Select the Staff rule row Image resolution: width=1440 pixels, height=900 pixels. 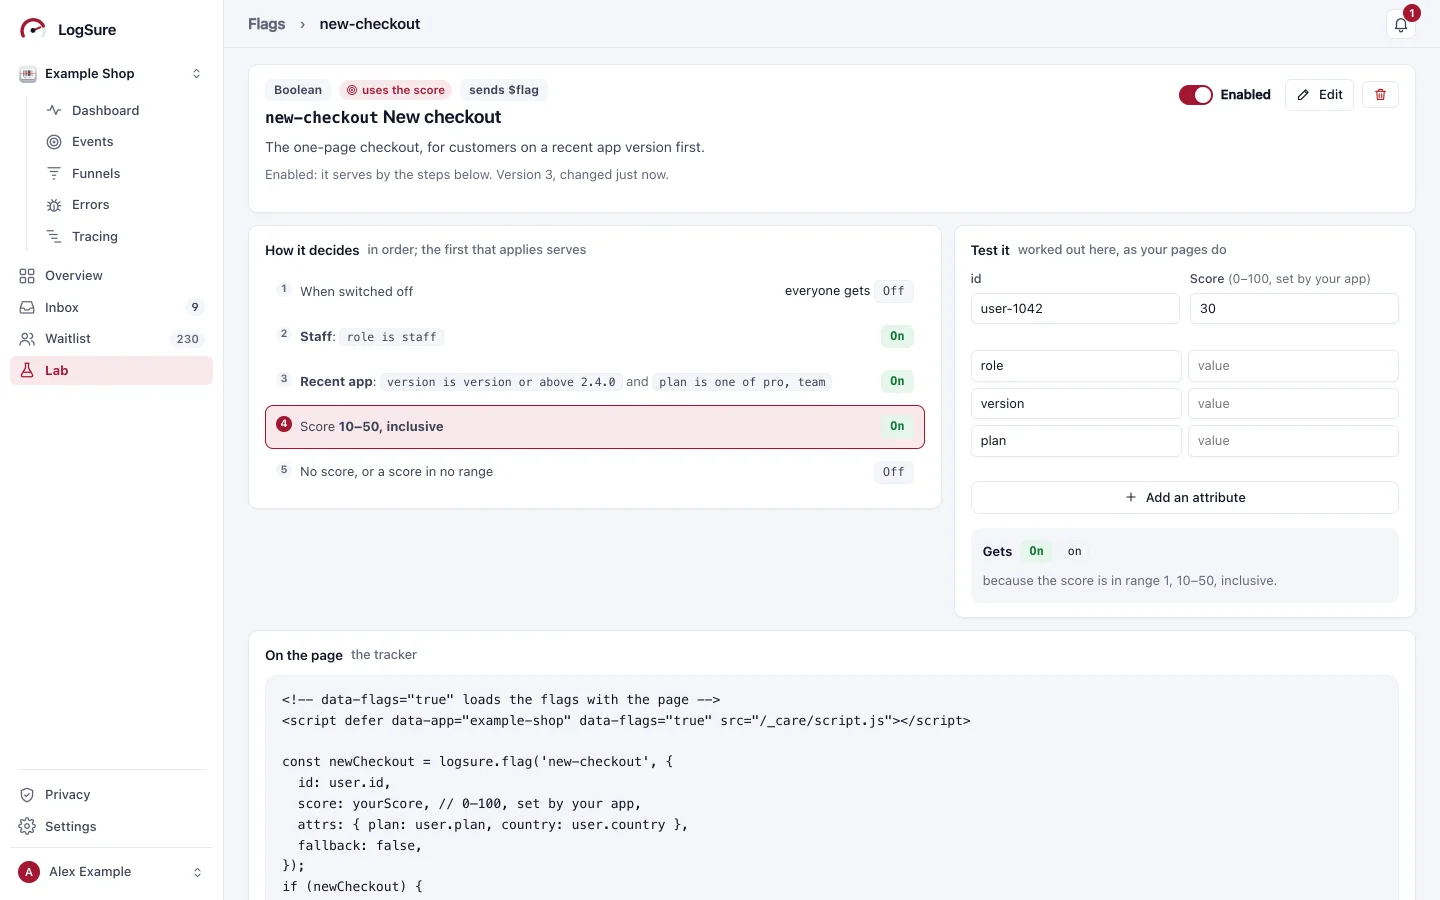595,336
